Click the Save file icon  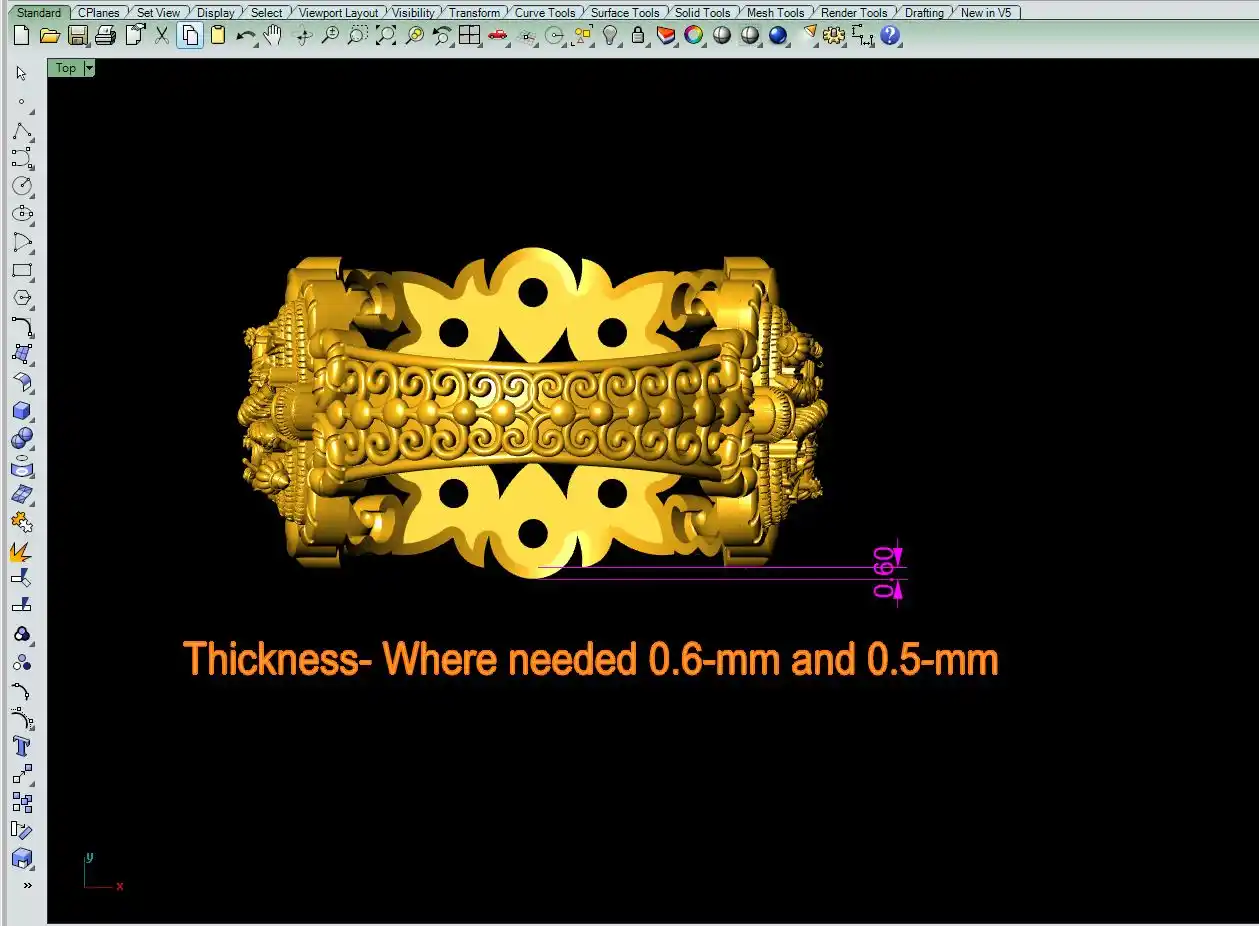tap(78, 36)
